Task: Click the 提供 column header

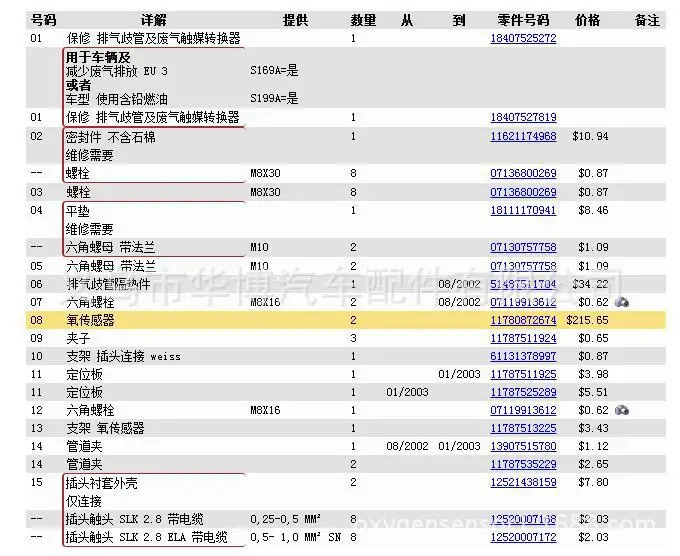Action: pos(295,20)
